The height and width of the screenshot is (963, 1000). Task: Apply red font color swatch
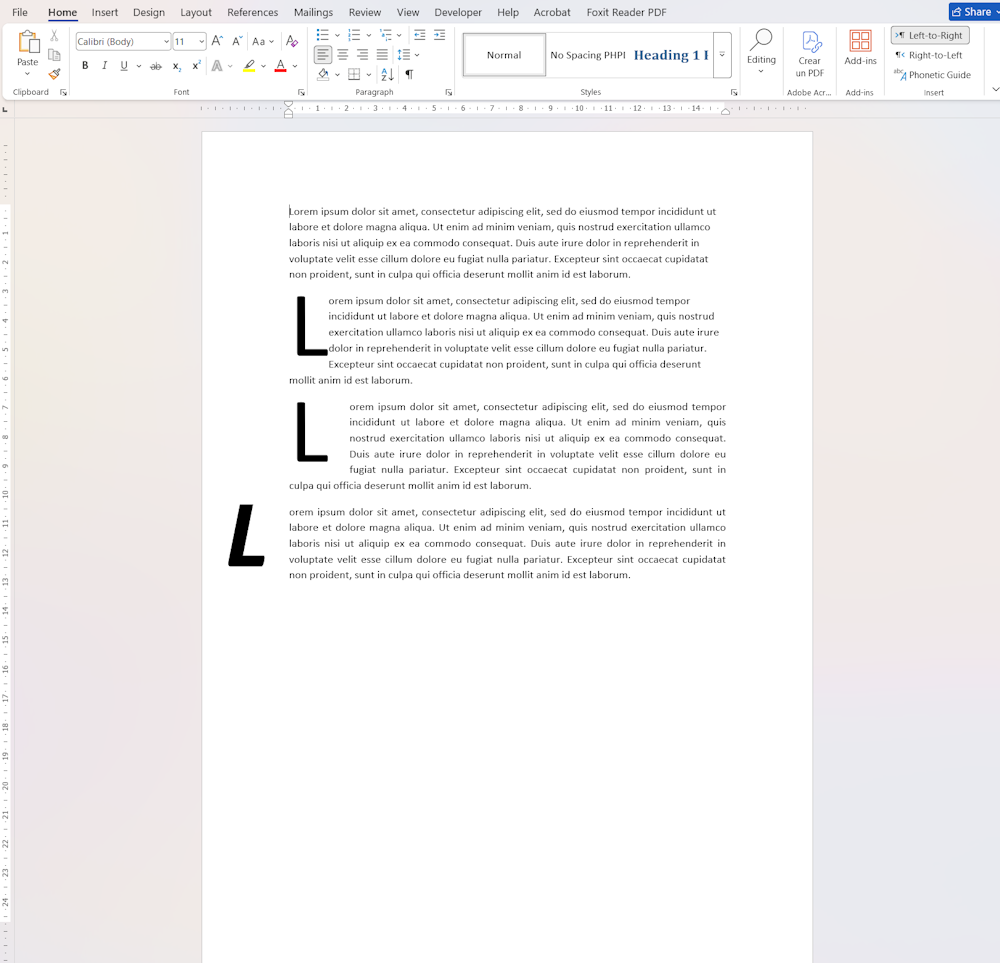pos(280,66)
